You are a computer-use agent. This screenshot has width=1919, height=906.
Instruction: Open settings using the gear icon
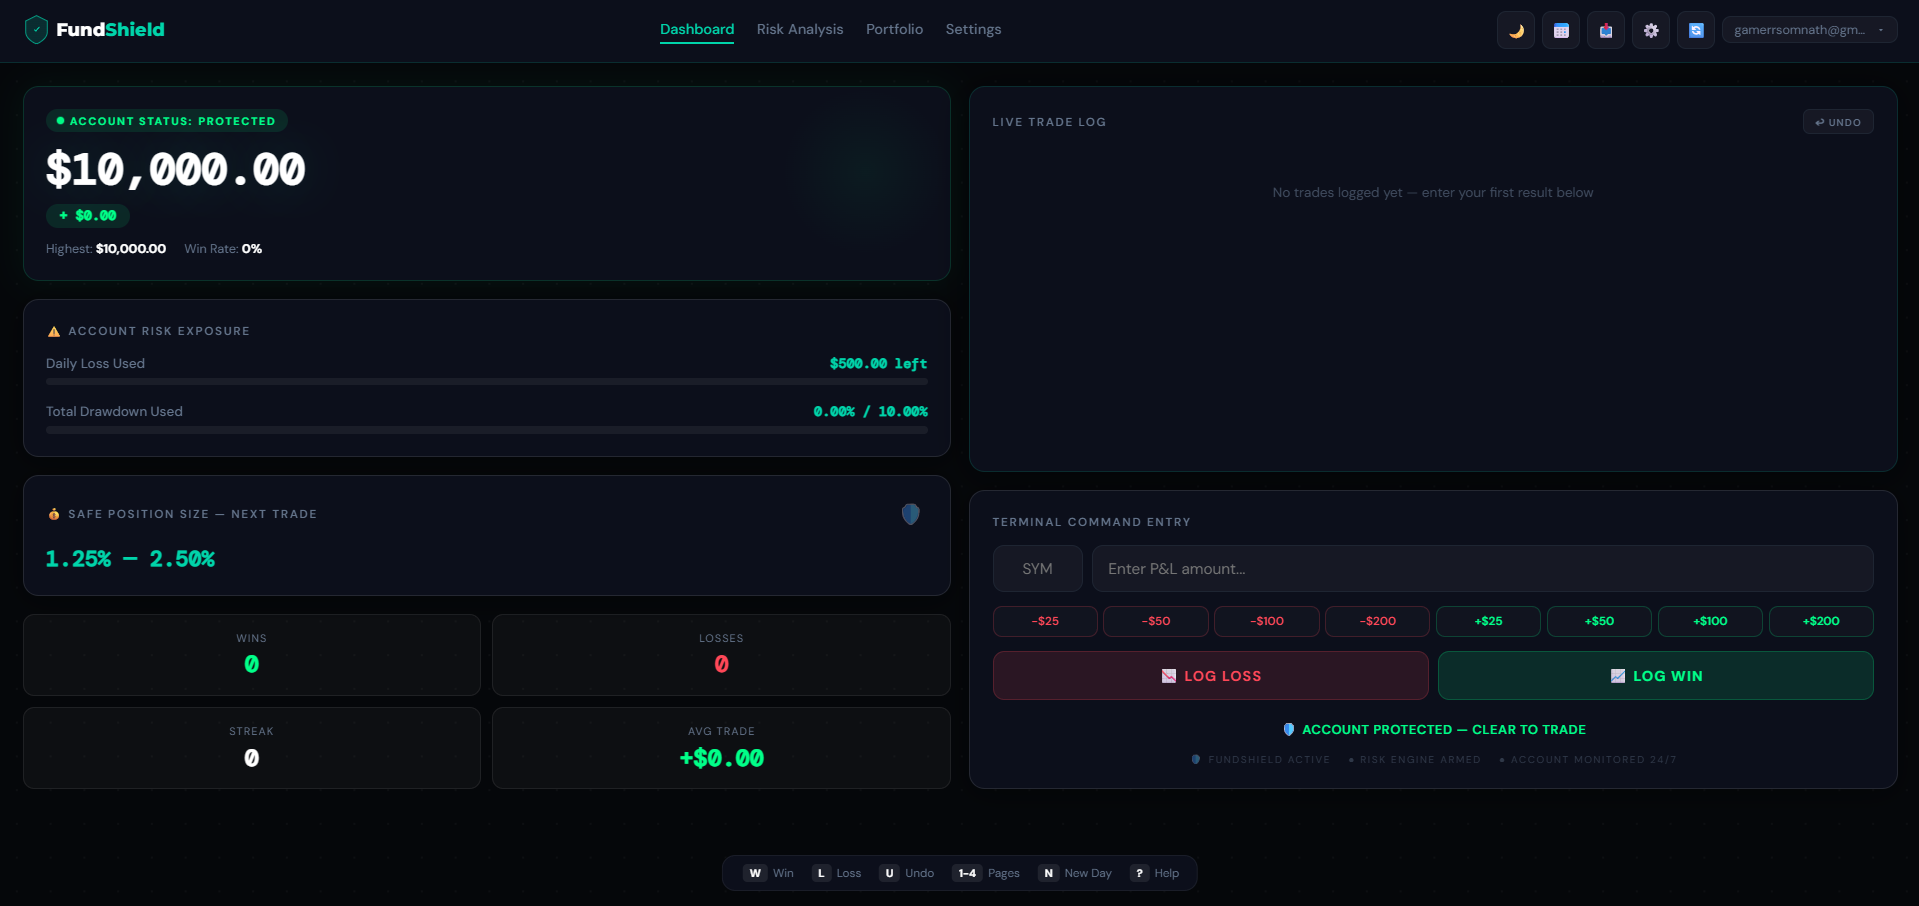[x=1650, y=30]
